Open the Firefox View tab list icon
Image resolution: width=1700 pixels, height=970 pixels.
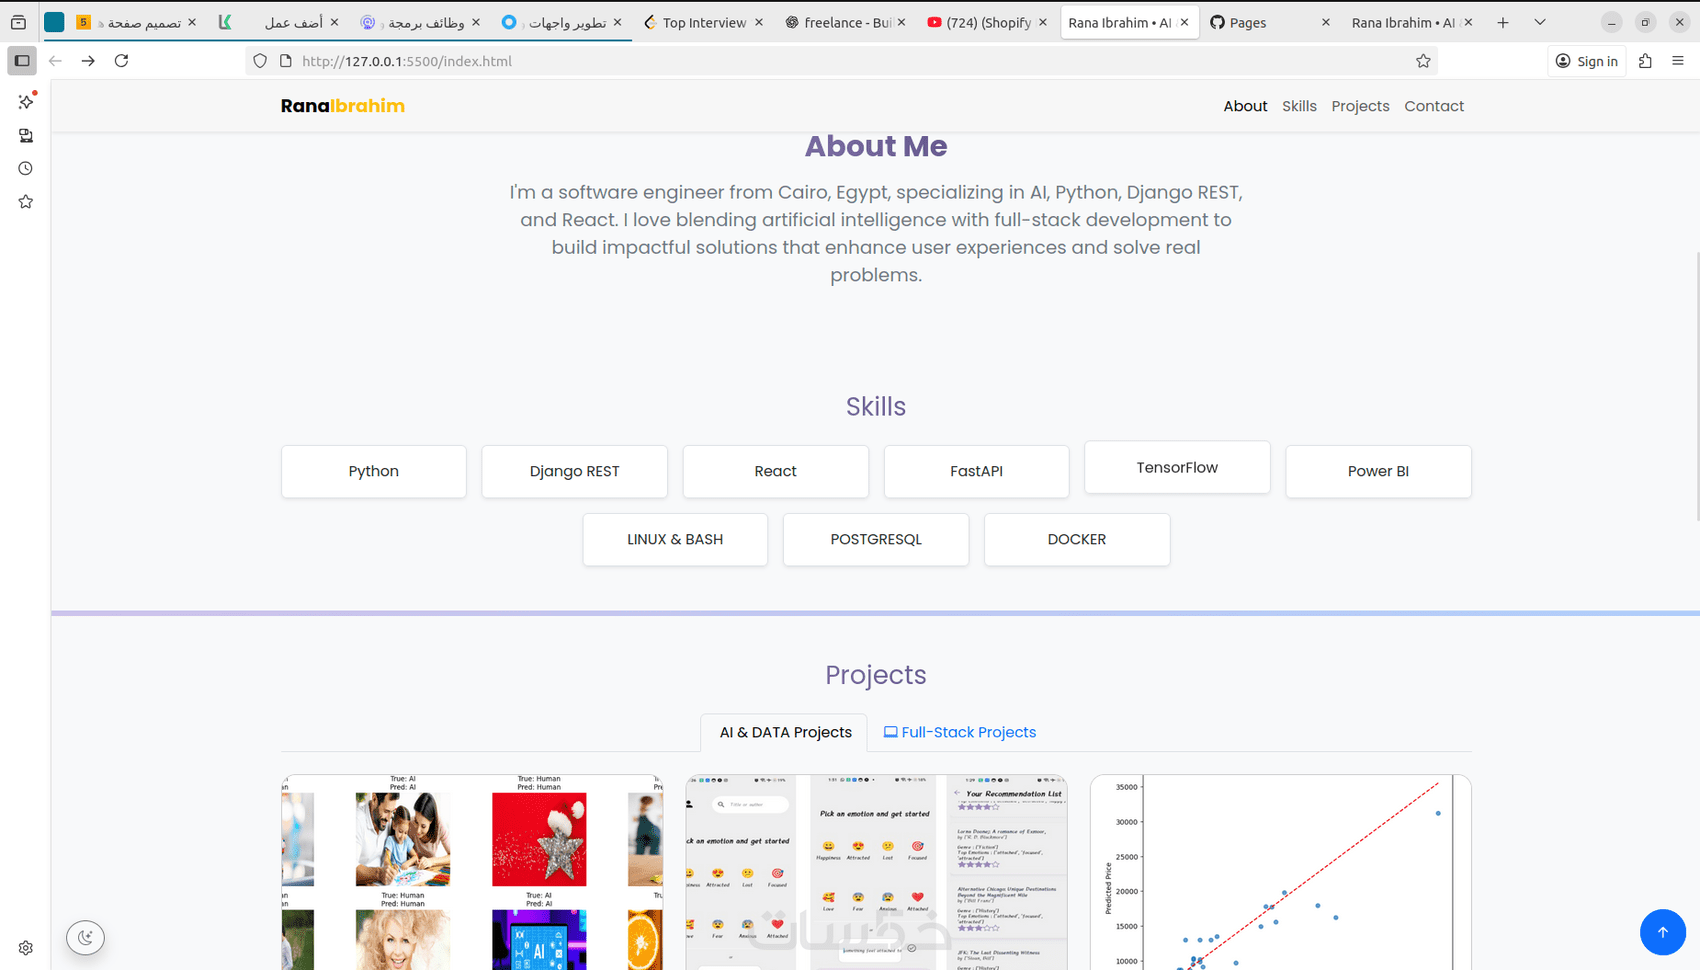click(18, 22)
